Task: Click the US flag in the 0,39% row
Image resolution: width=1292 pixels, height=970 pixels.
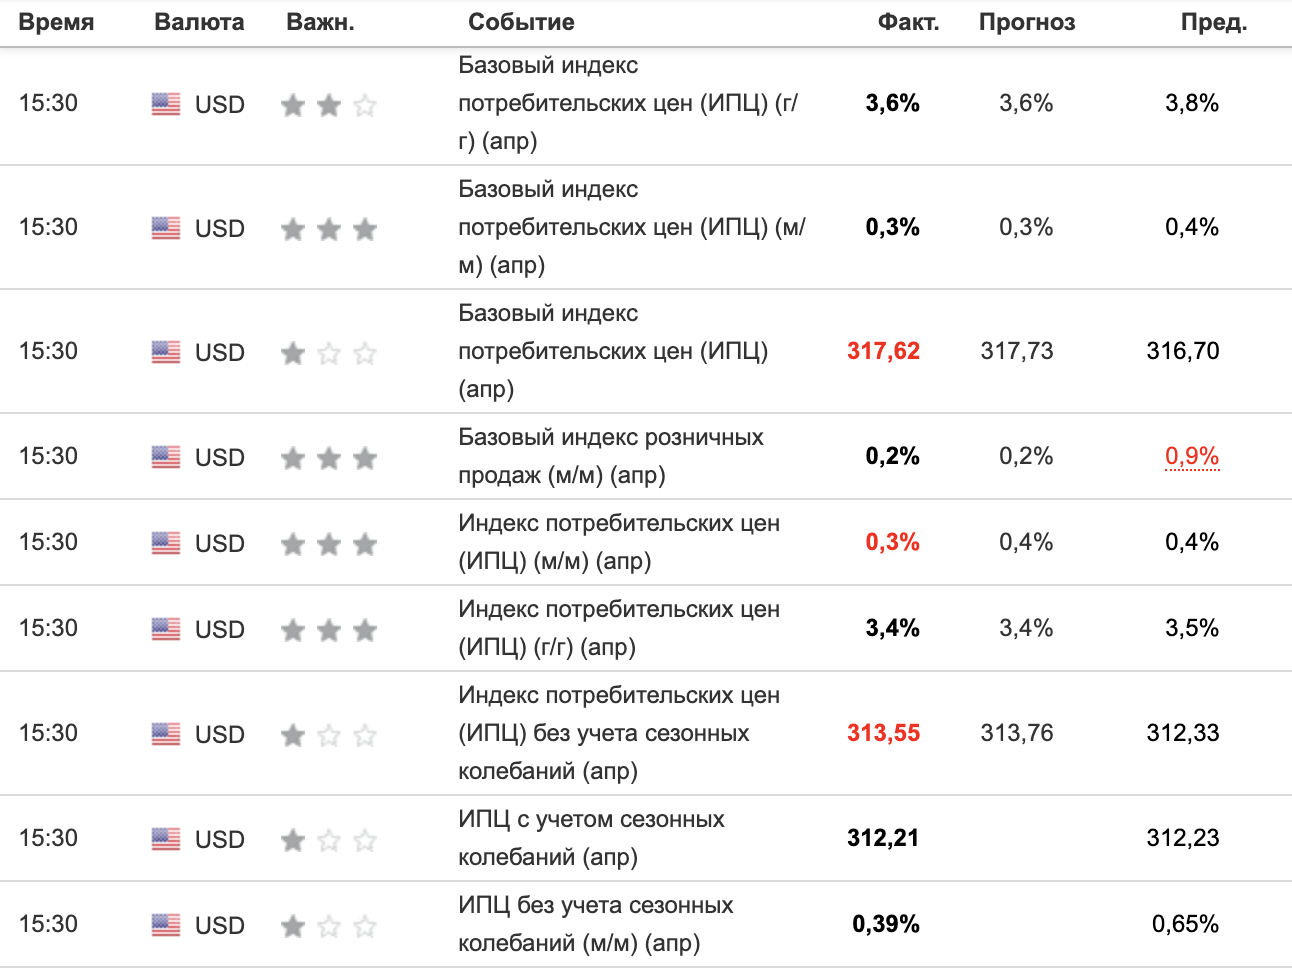Action: click(166, 925)
